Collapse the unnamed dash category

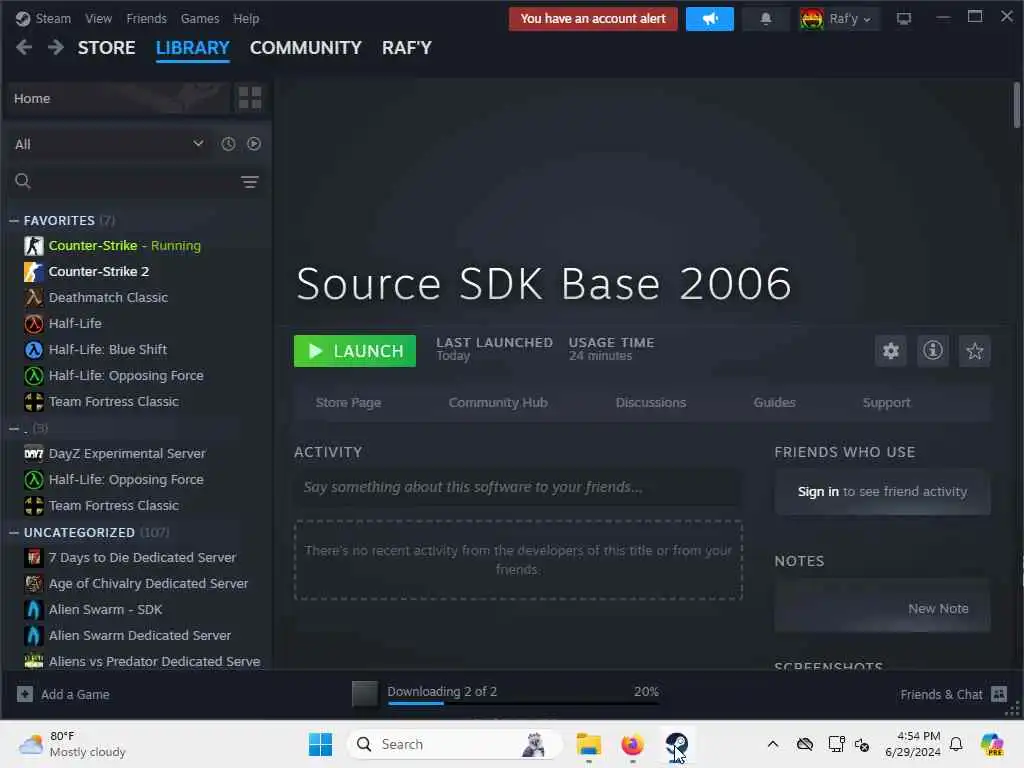pyautogui.click(x=14, y=428)
